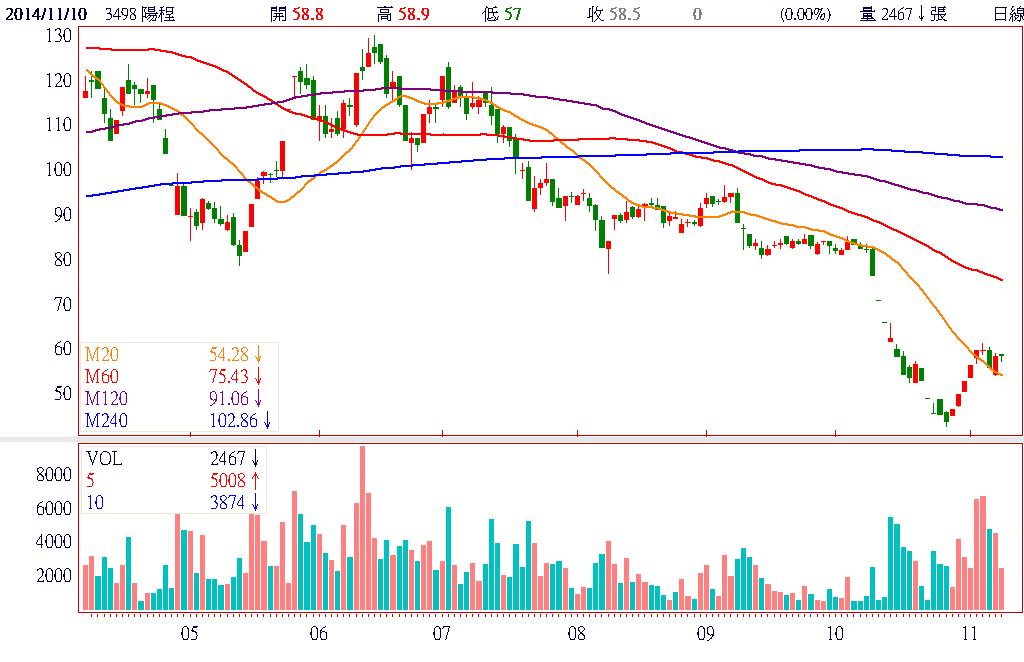Click the volume 量 2467 張 readout
This screenshot has height=662, width=1024.
pyautogui.click(x=905, y=14)
